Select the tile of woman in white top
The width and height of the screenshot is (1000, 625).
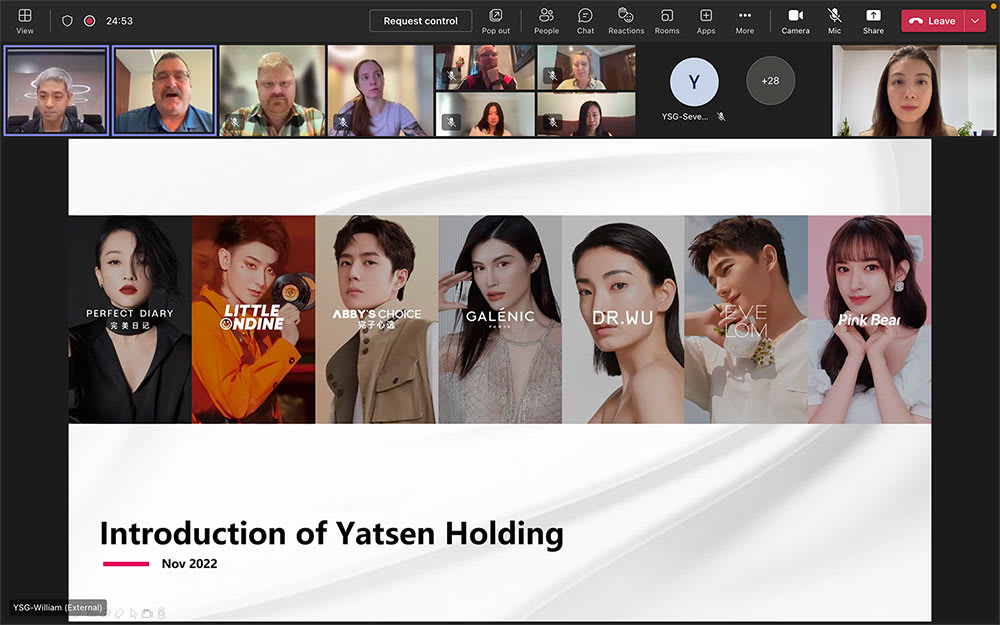[x=485, y=114]
